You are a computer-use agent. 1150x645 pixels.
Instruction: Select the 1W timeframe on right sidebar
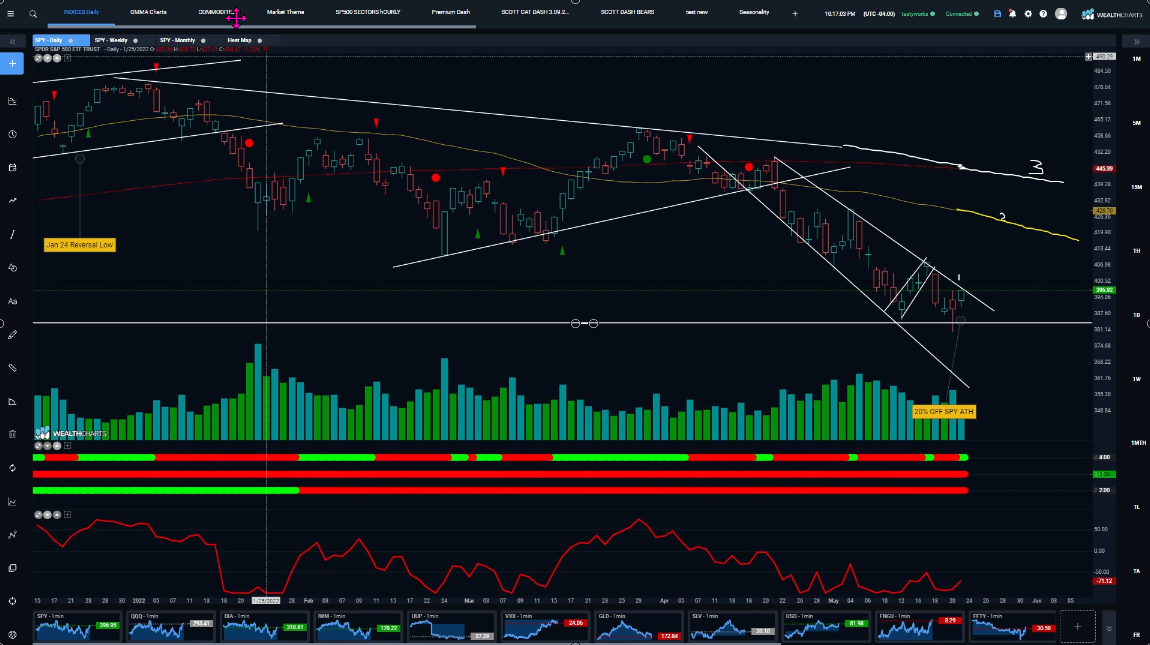(x=1137, y=379)
